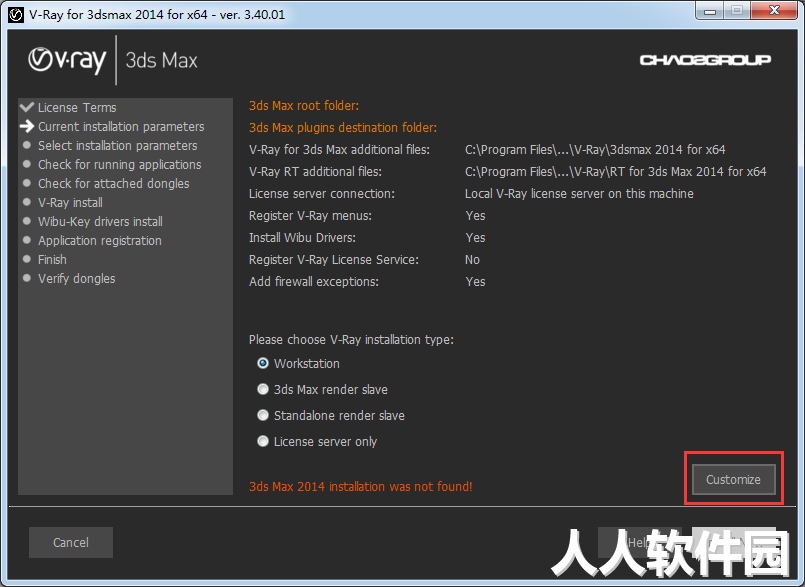Viewport: 805px width, 587px height.
Task: Click the V-Ray logo in header
Action: (x=67, y=61)
